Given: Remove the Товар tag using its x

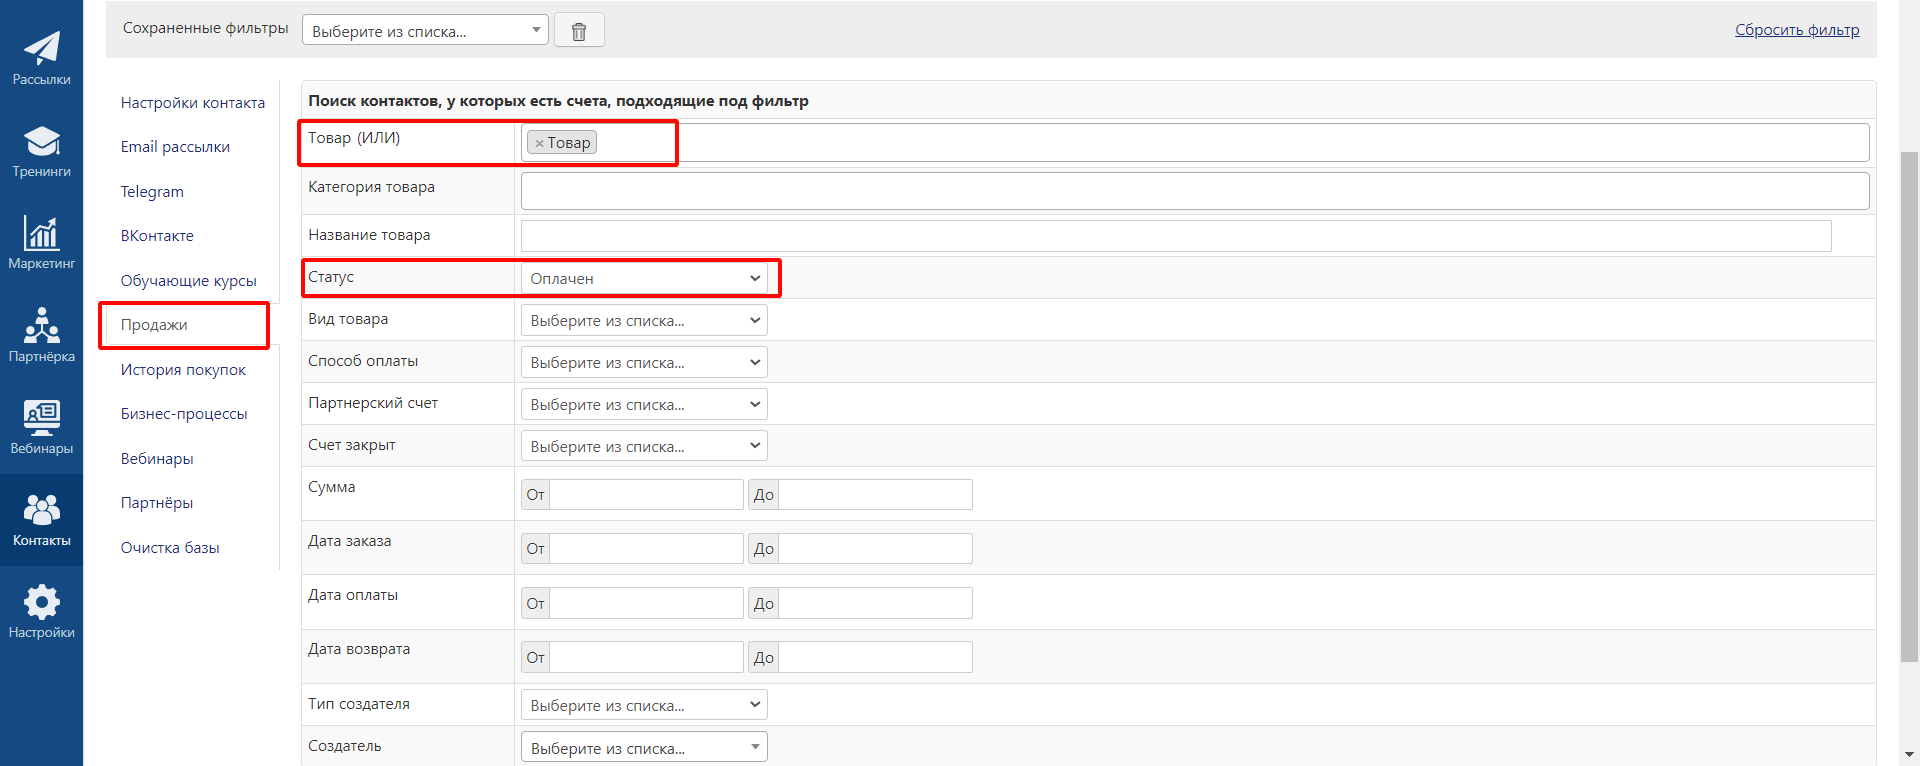Looking at the screenshot, I should (539, 143).
